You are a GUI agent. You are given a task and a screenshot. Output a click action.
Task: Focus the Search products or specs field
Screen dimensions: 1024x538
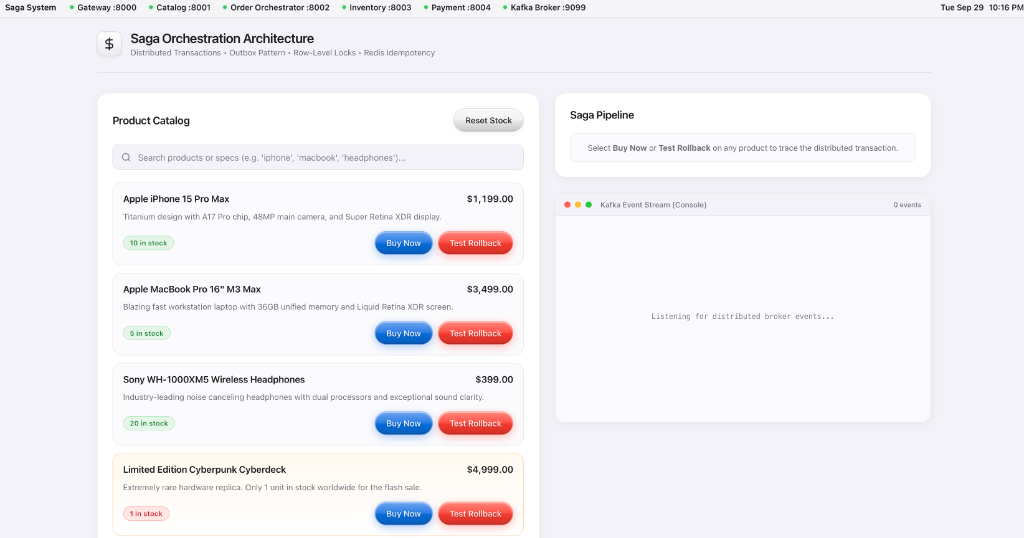click(318, 157)
